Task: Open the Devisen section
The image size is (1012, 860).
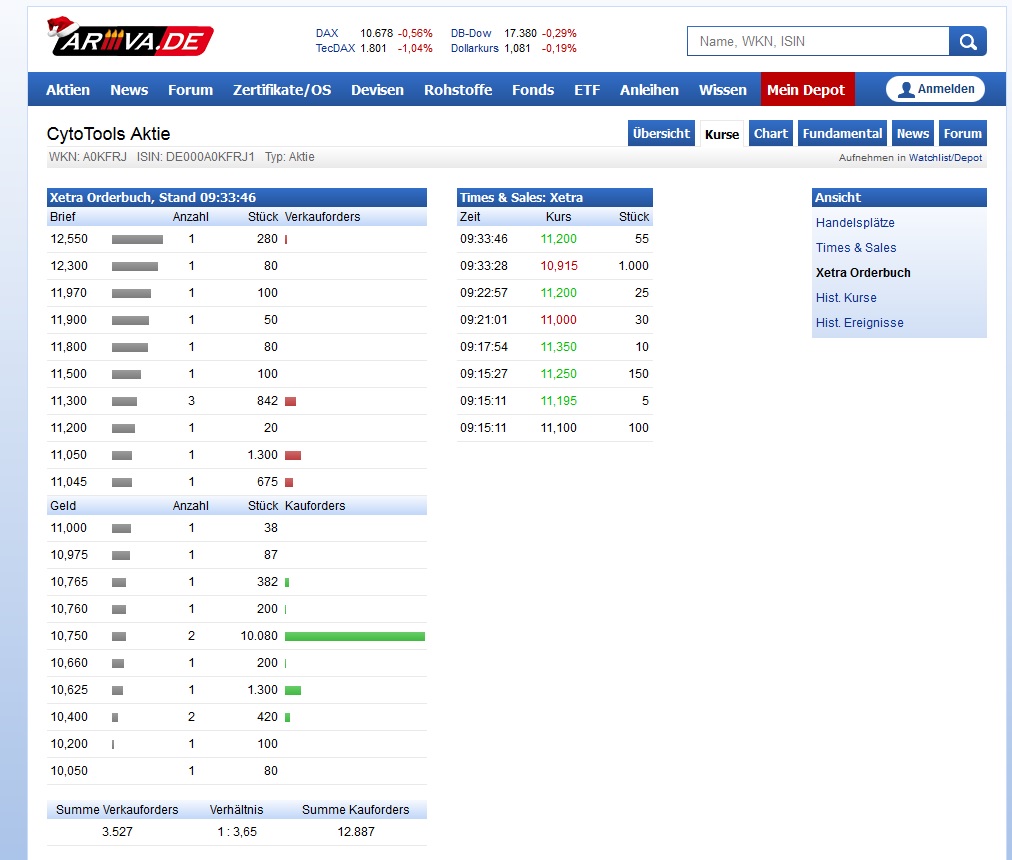Action: click(x=378, y=90)
